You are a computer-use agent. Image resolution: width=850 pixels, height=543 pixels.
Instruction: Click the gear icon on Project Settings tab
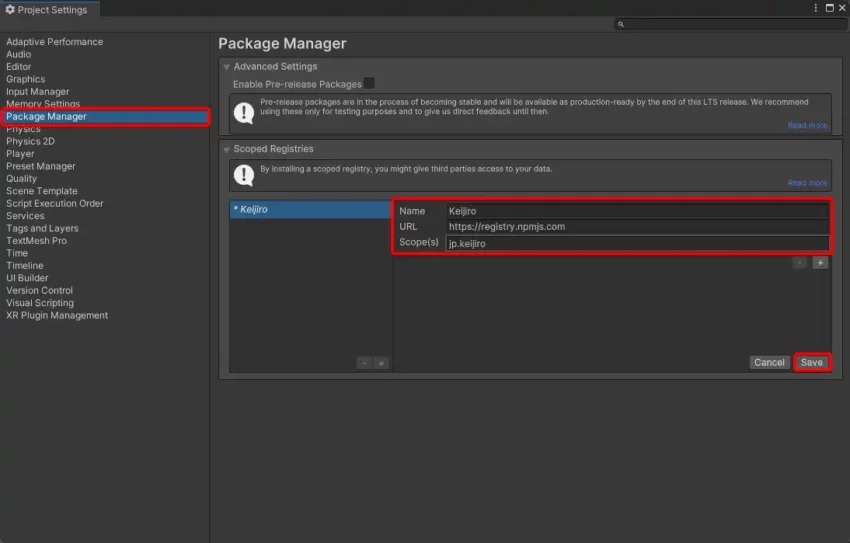(10, 10)
